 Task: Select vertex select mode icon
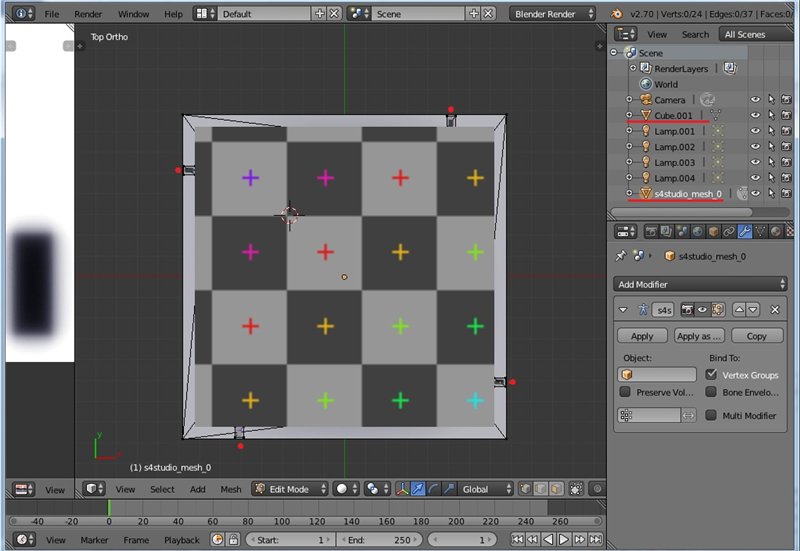[x=525, y=489]
